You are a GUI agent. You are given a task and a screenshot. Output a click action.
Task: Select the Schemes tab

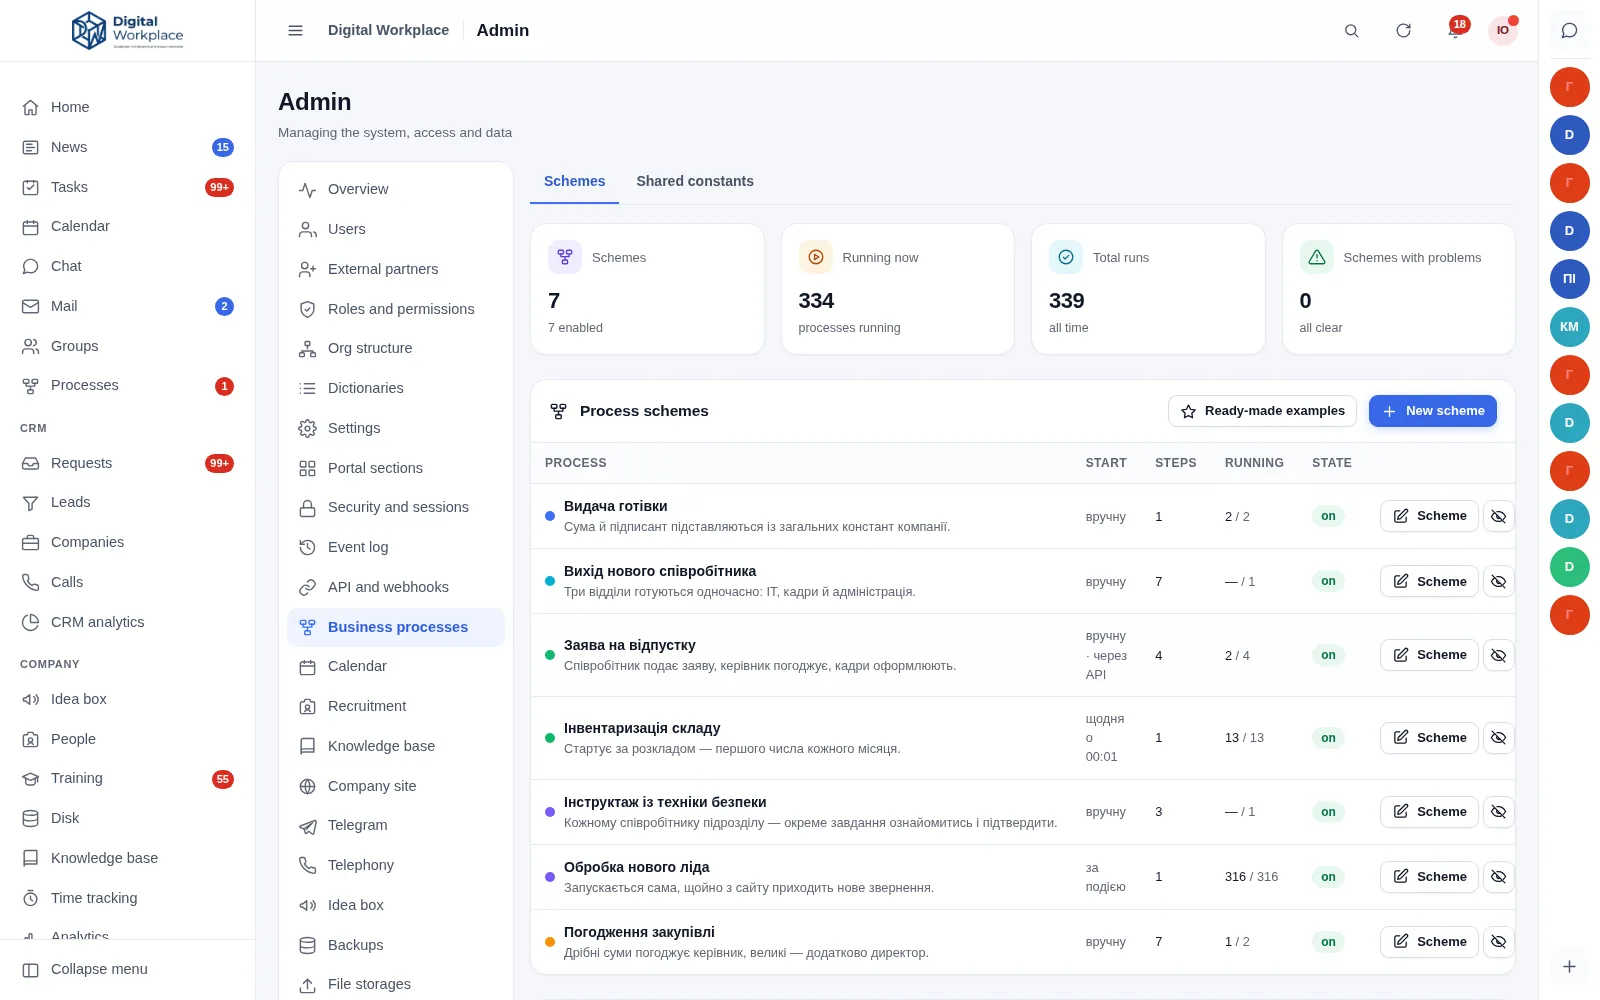coord(574,181)
